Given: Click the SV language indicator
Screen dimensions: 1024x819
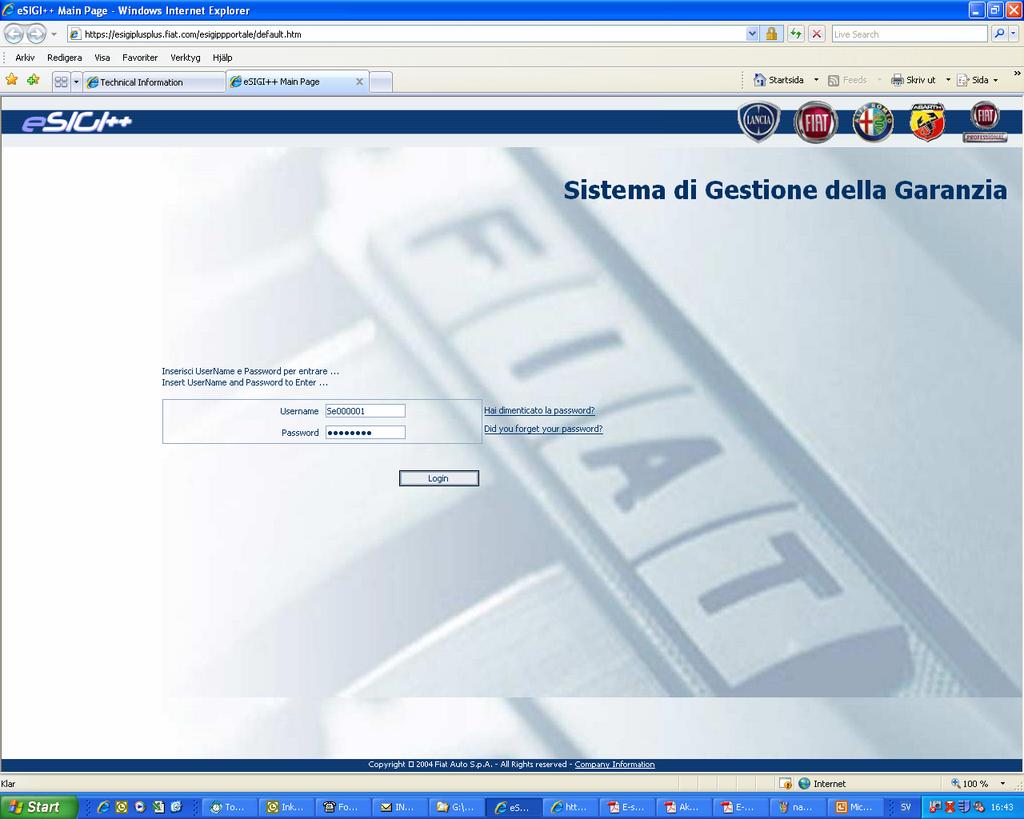Looking at the screenshot, I should click(905, 807).
